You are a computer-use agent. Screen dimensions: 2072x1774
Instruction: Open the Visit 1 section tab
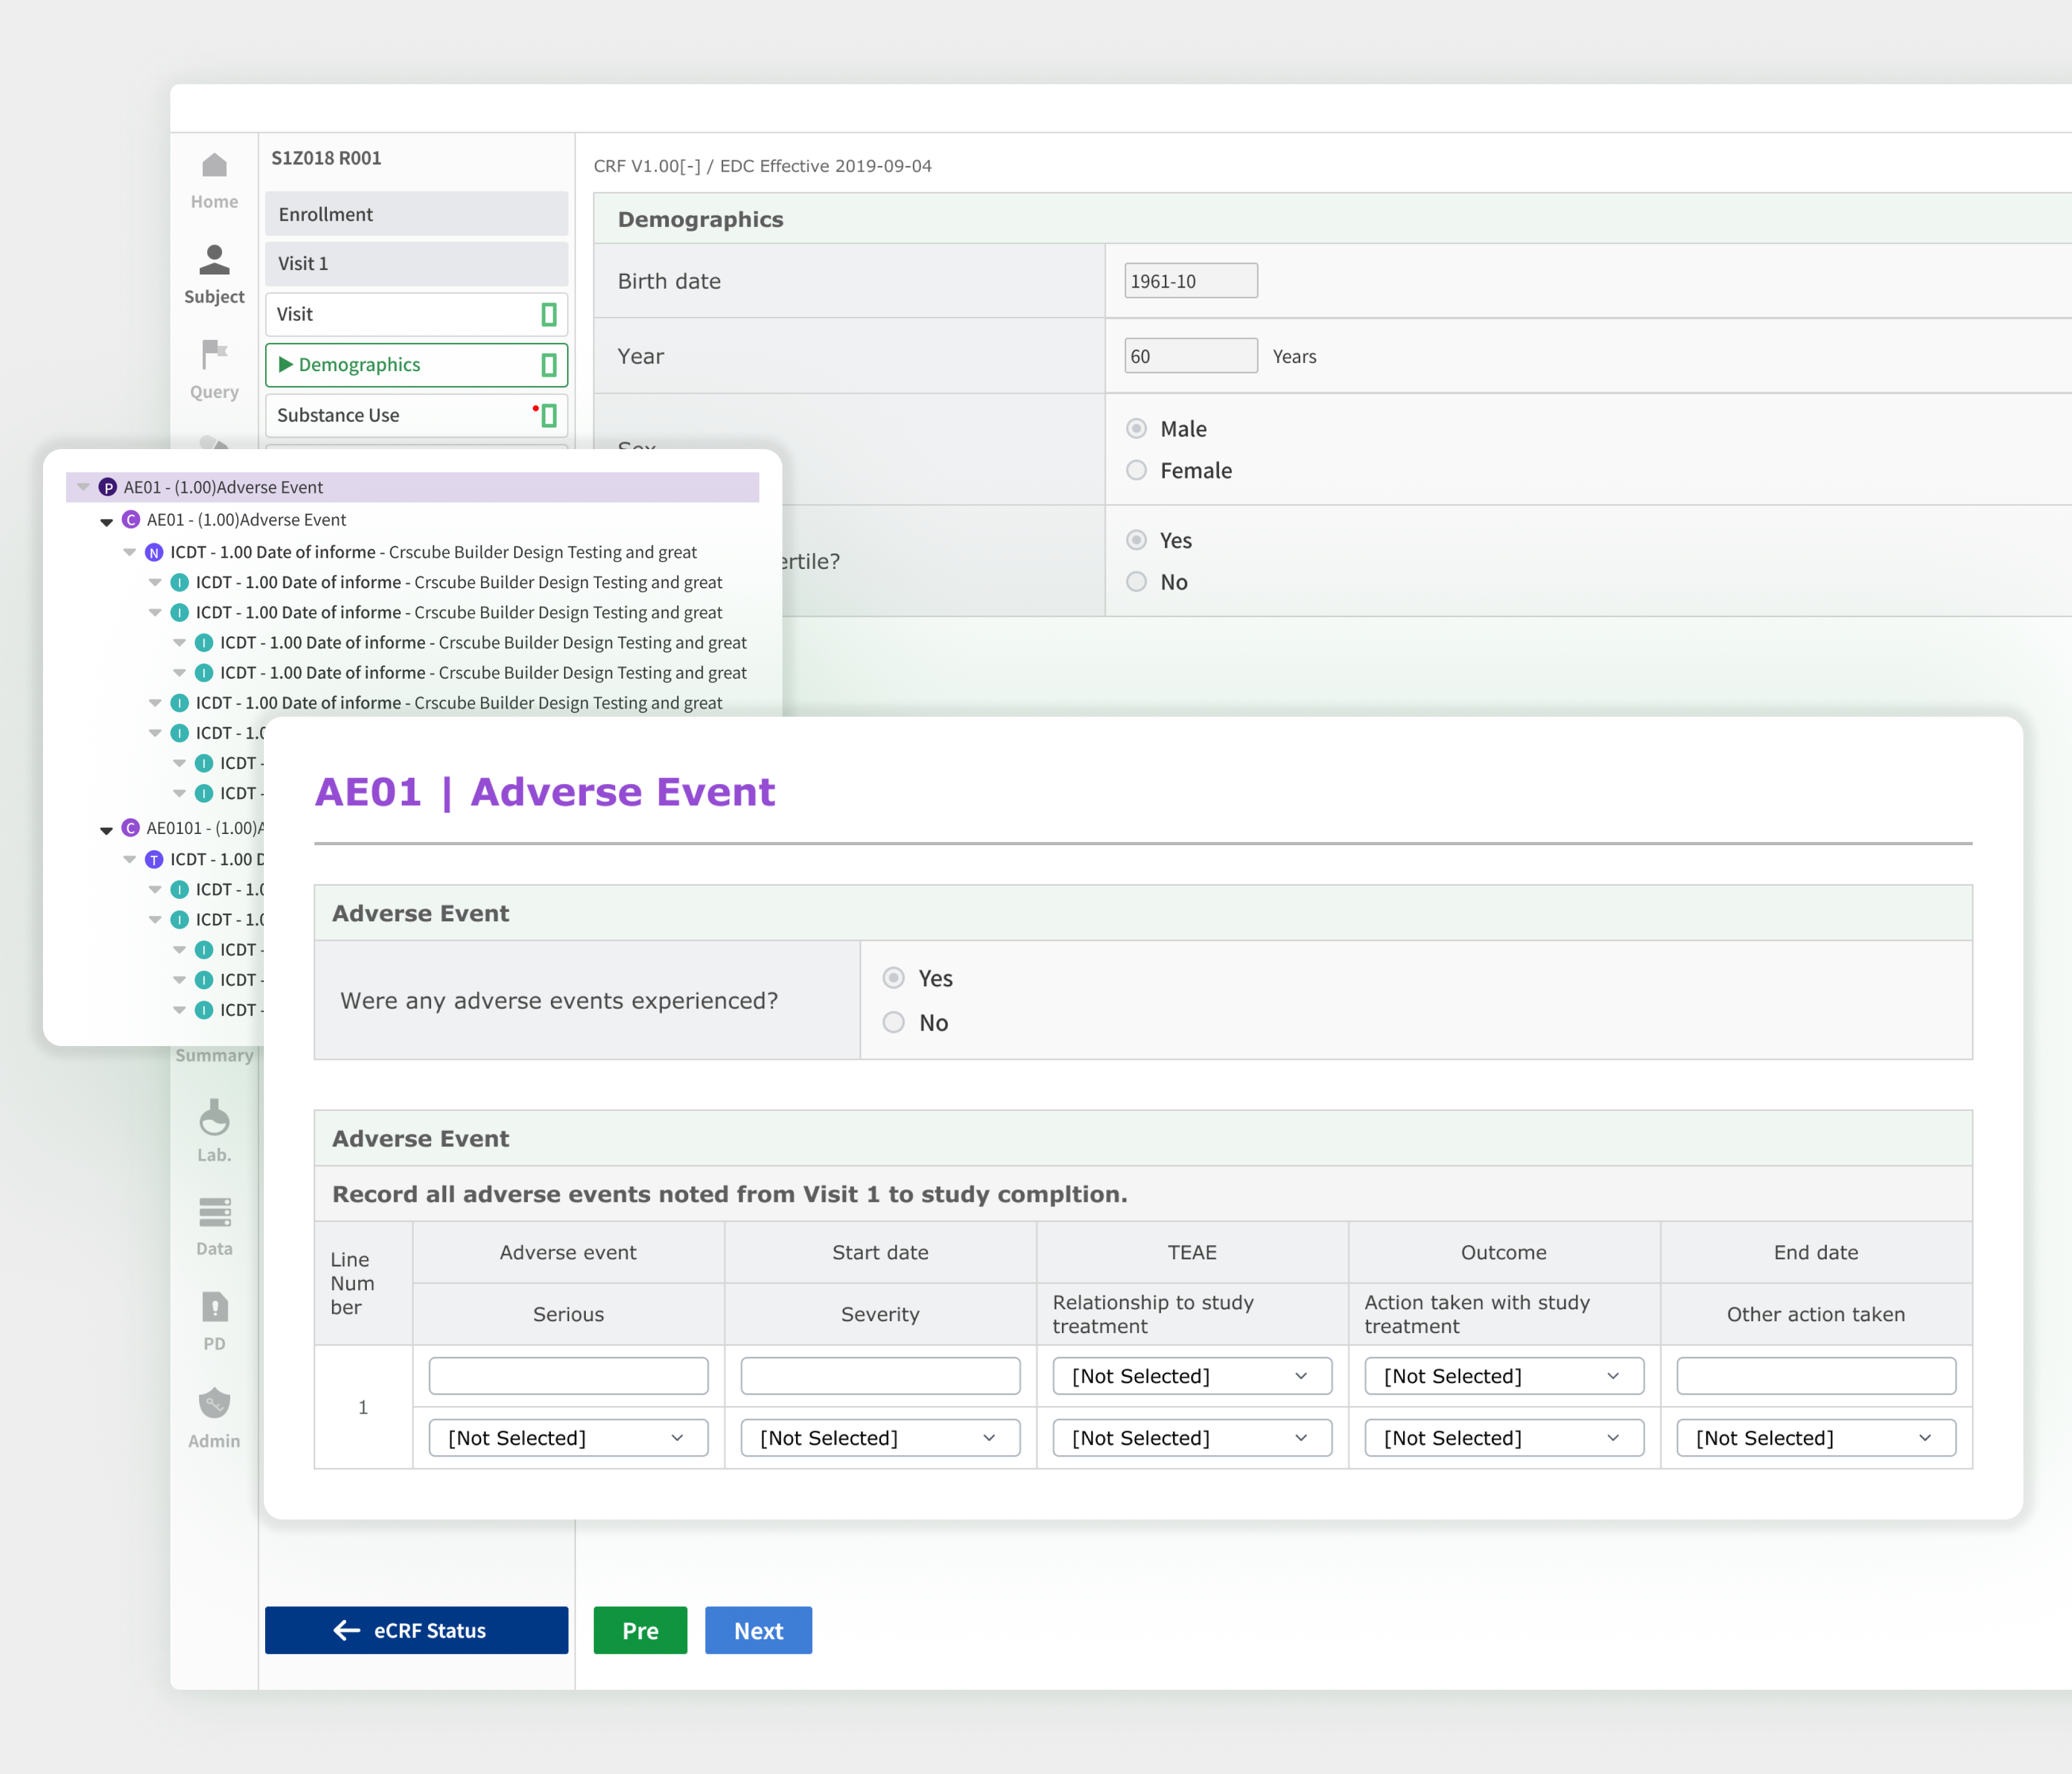pyautogui.click(x=416, y=263)
